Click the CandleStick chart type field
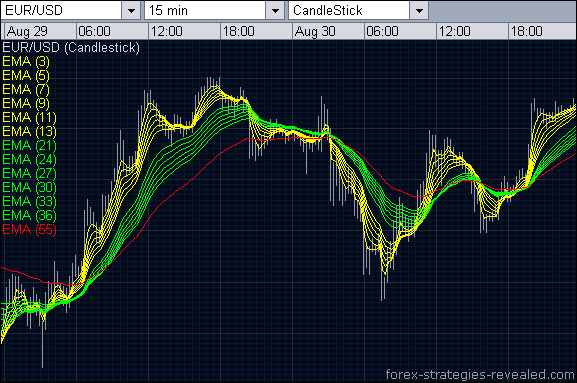This screenshot has width=577, height=383. (x=349, y=11)
